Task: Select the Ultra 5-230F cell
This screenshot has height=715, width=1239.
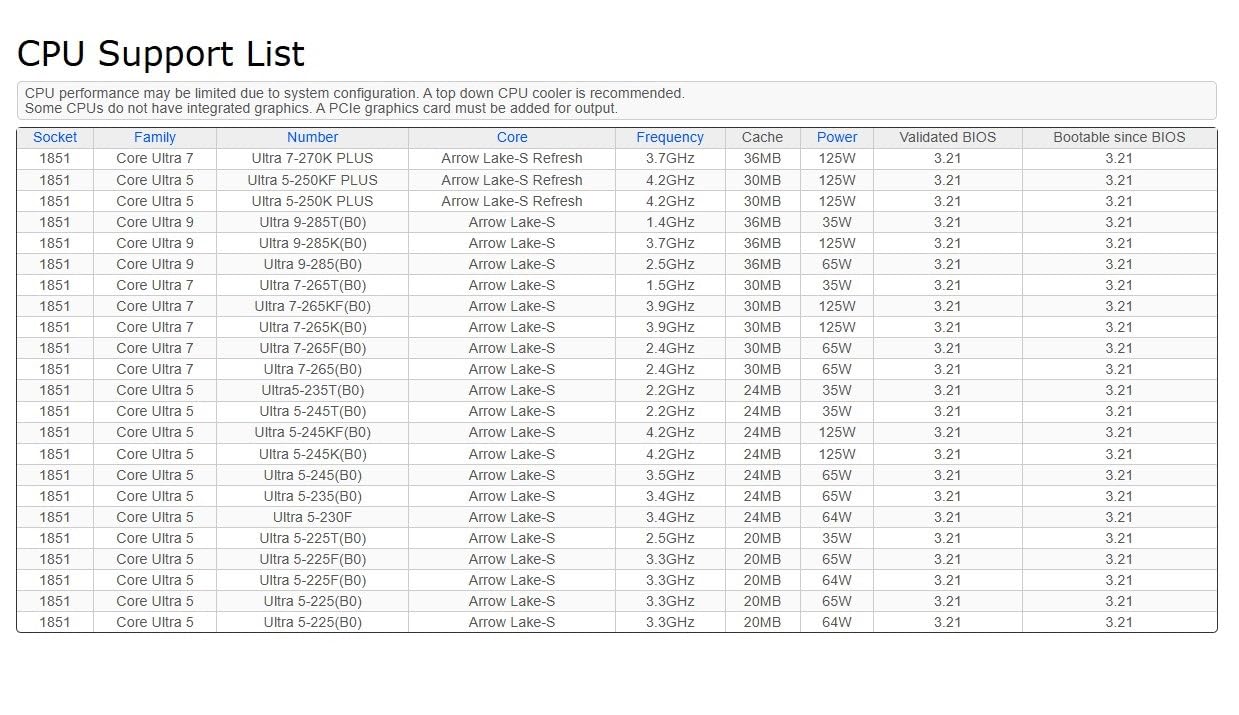Action: [312, 517]
